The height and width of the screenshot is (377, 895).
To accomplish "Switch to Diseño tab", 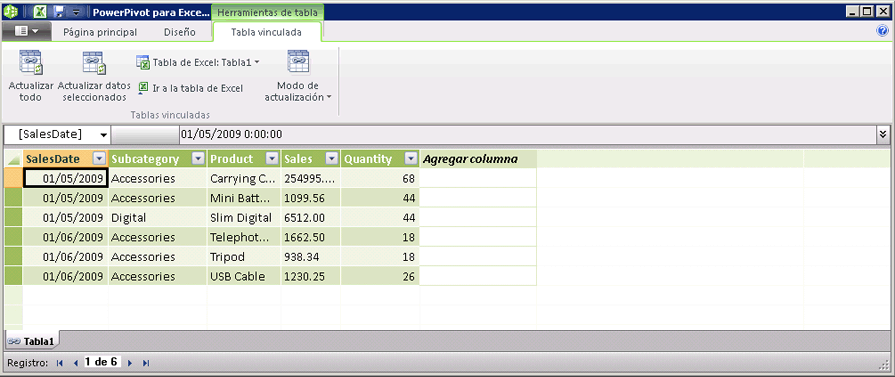I will click(x=180, y=33).
